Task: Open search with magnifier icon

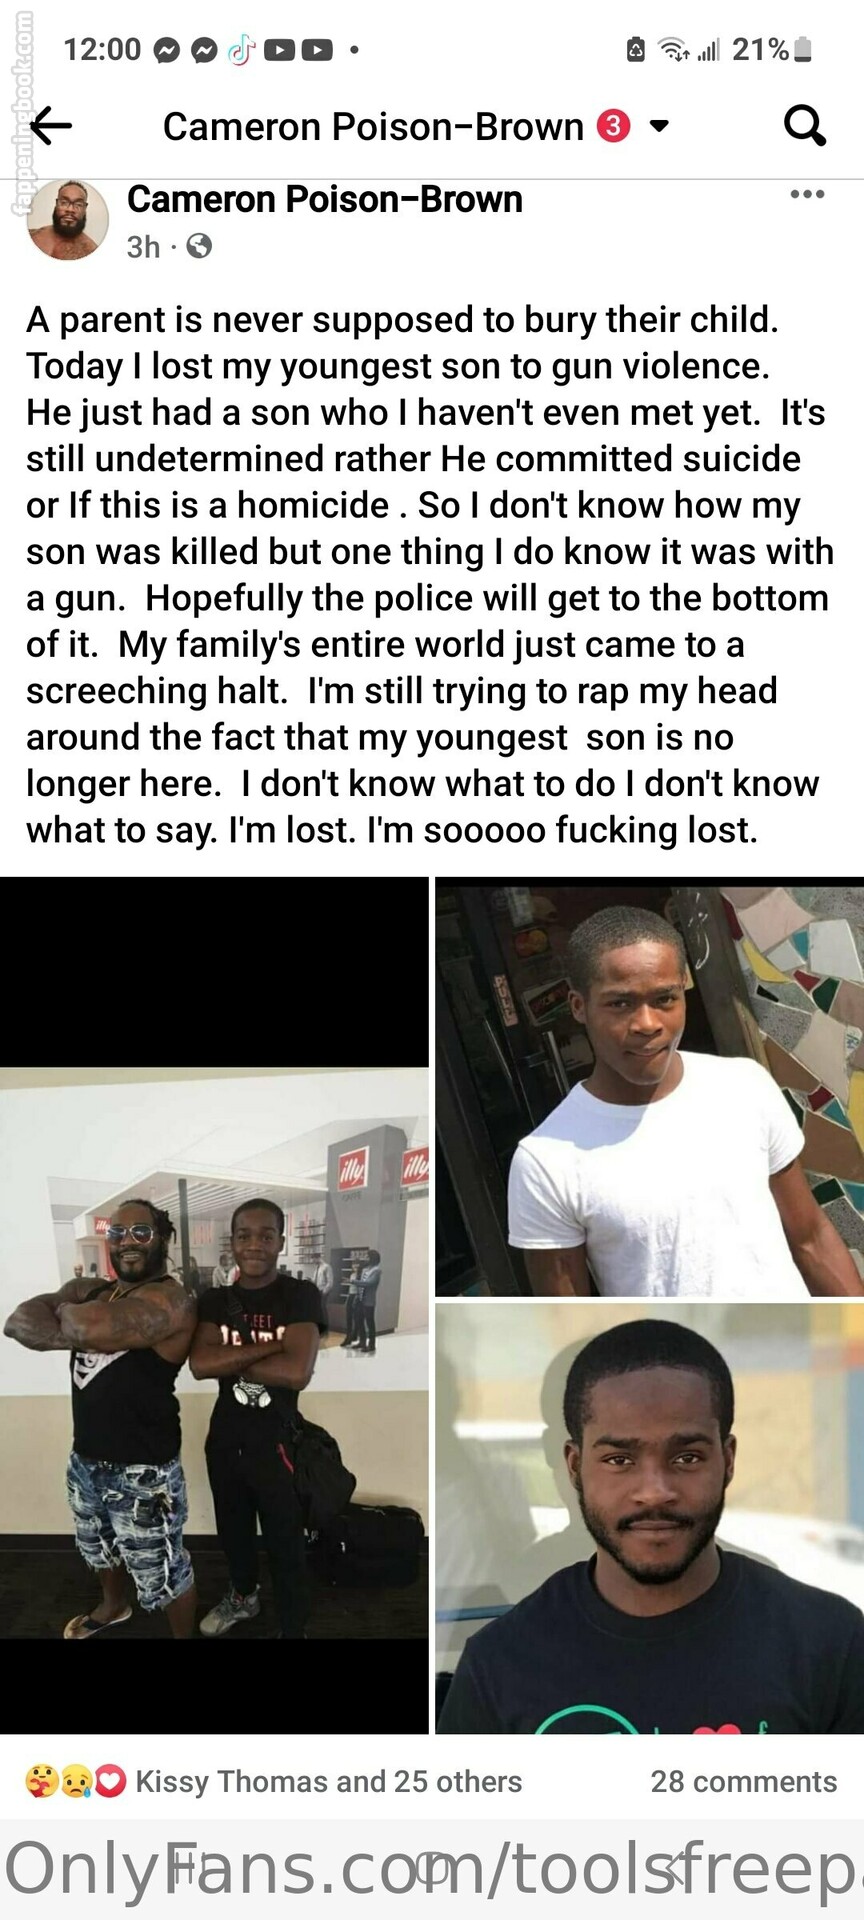Action: (x=805, y=126)
